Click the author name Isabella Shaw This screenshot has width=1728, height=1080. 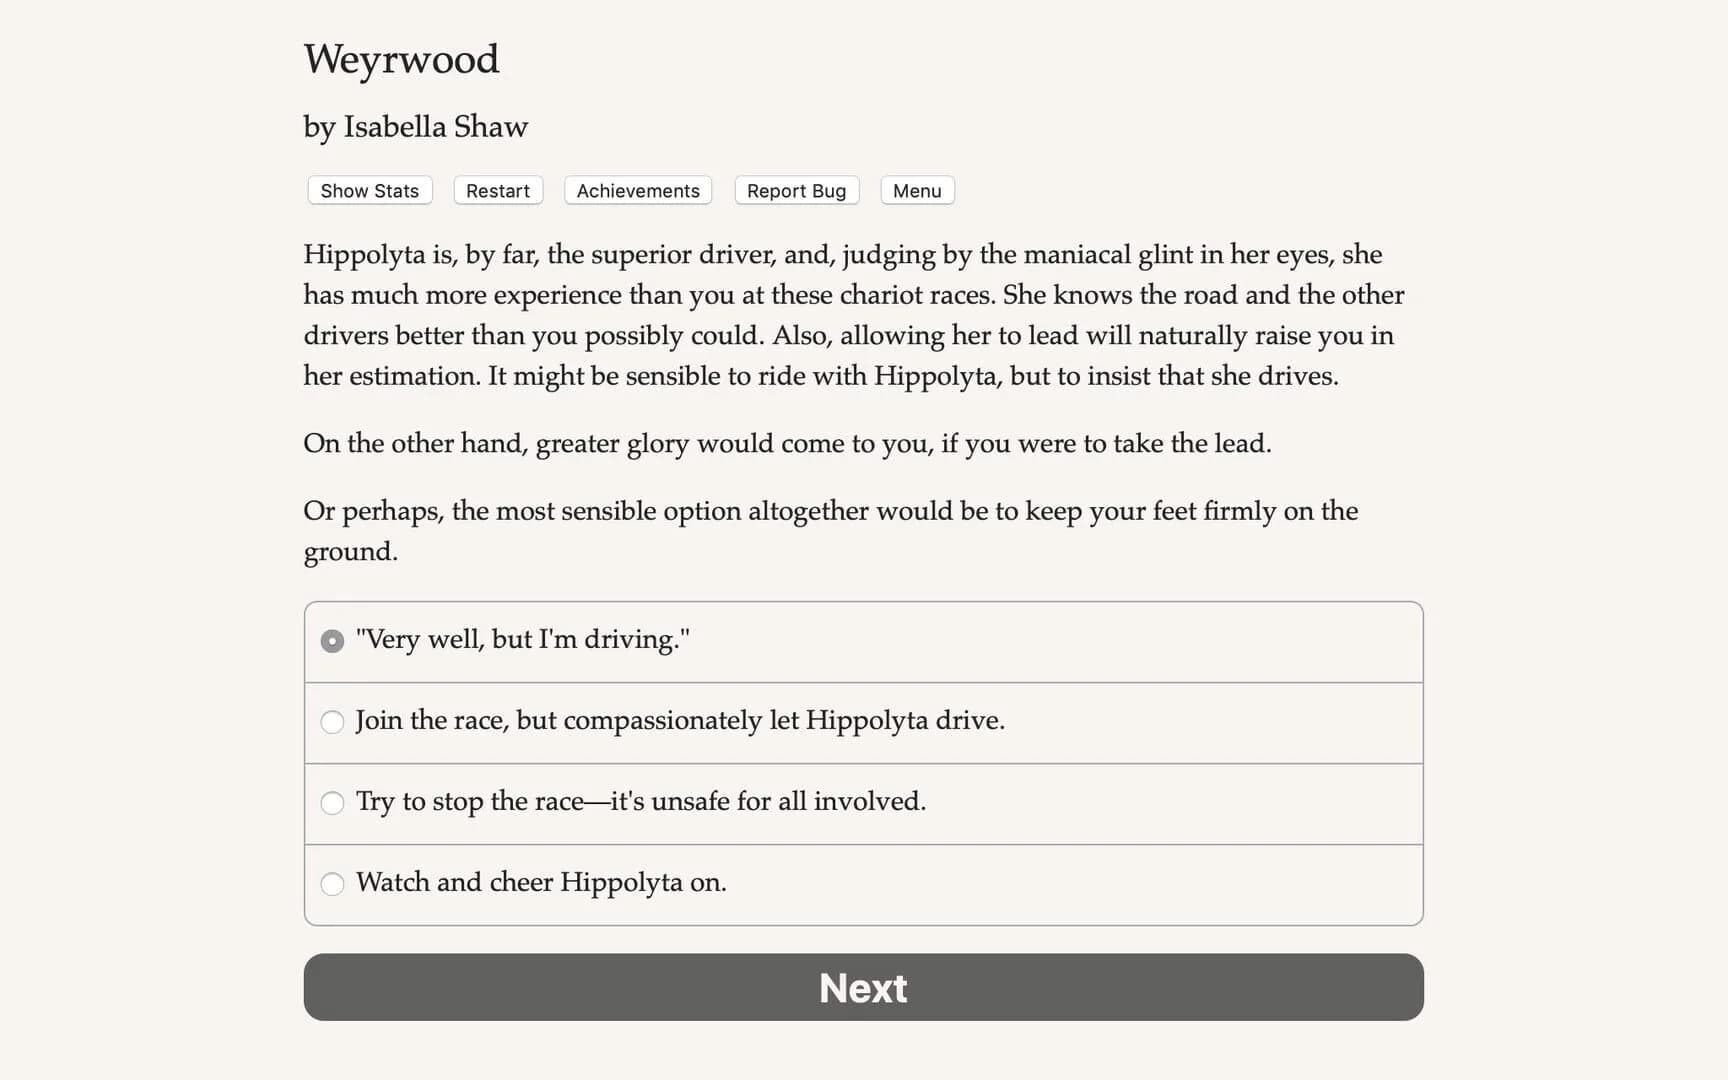[415, 127]
